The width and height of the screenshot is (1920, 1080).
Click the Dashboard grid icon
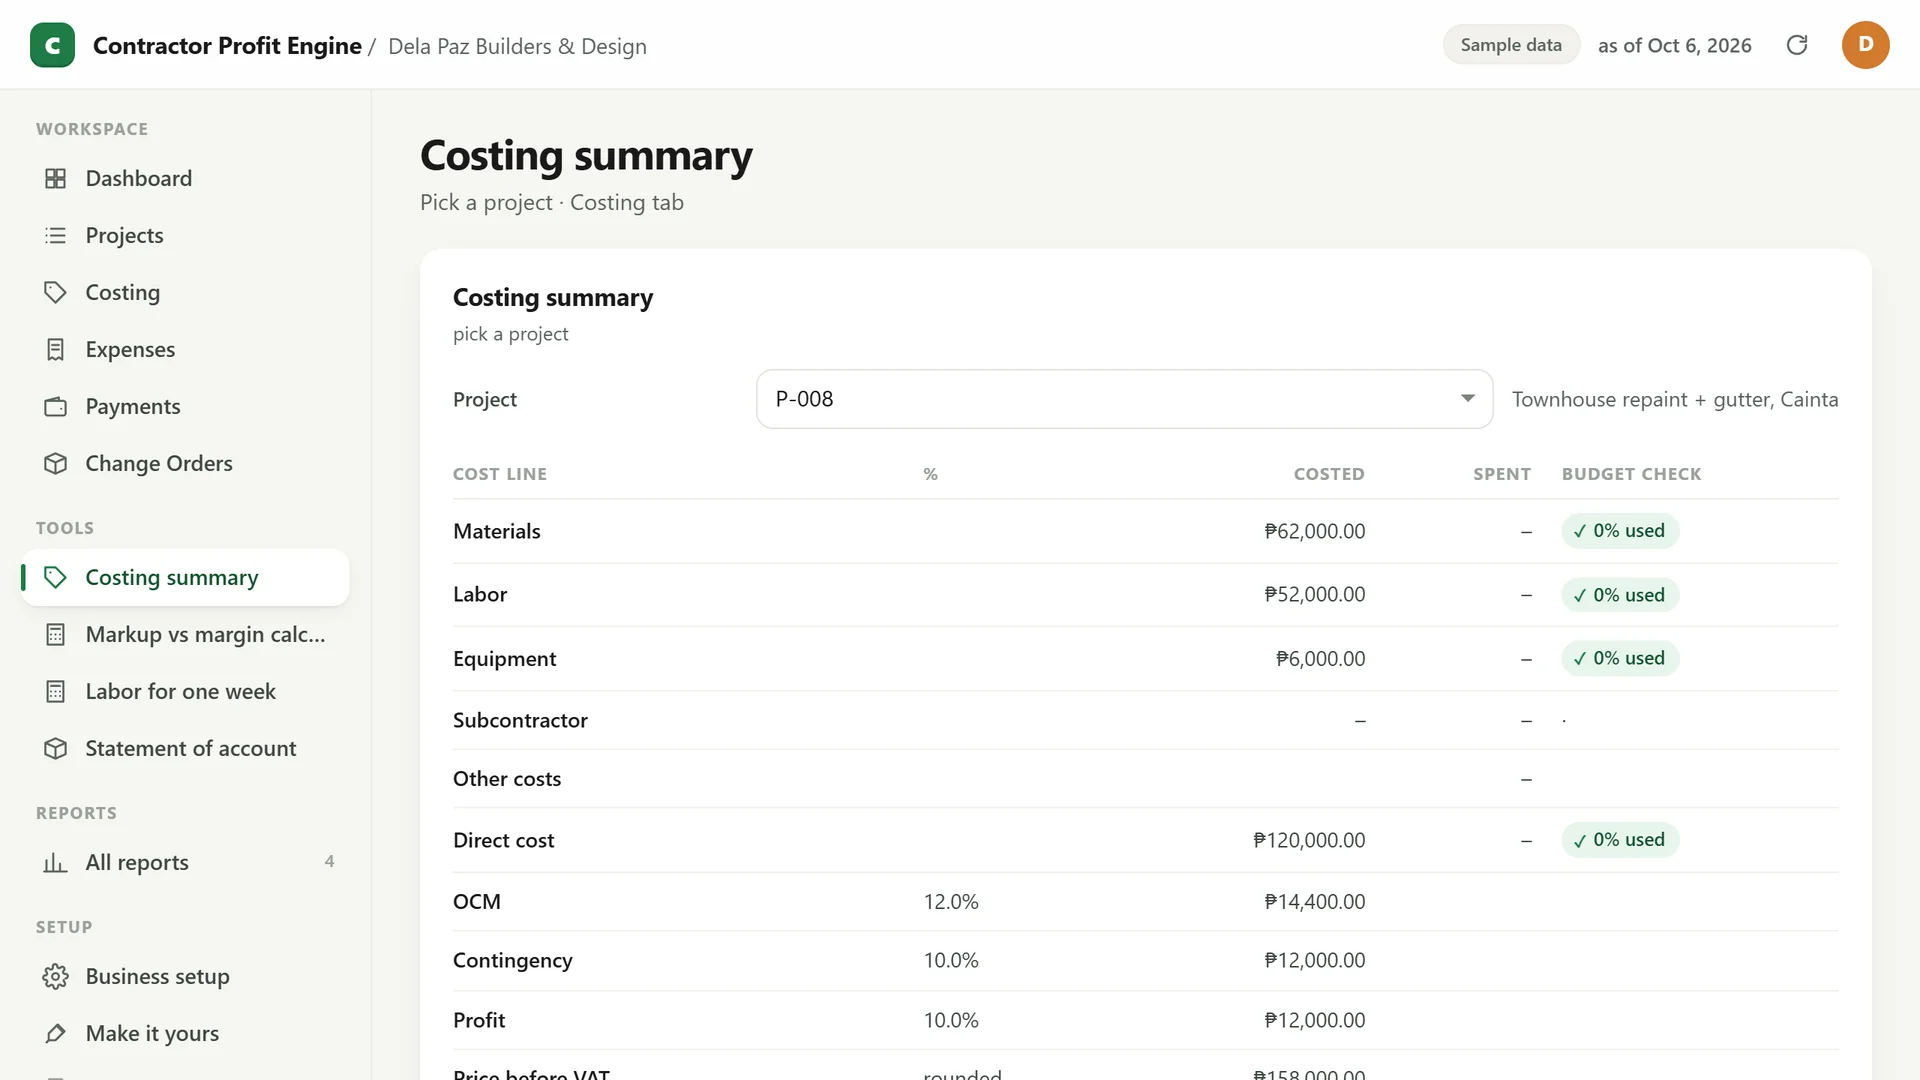pyautogui.click(x=56, y=178)
